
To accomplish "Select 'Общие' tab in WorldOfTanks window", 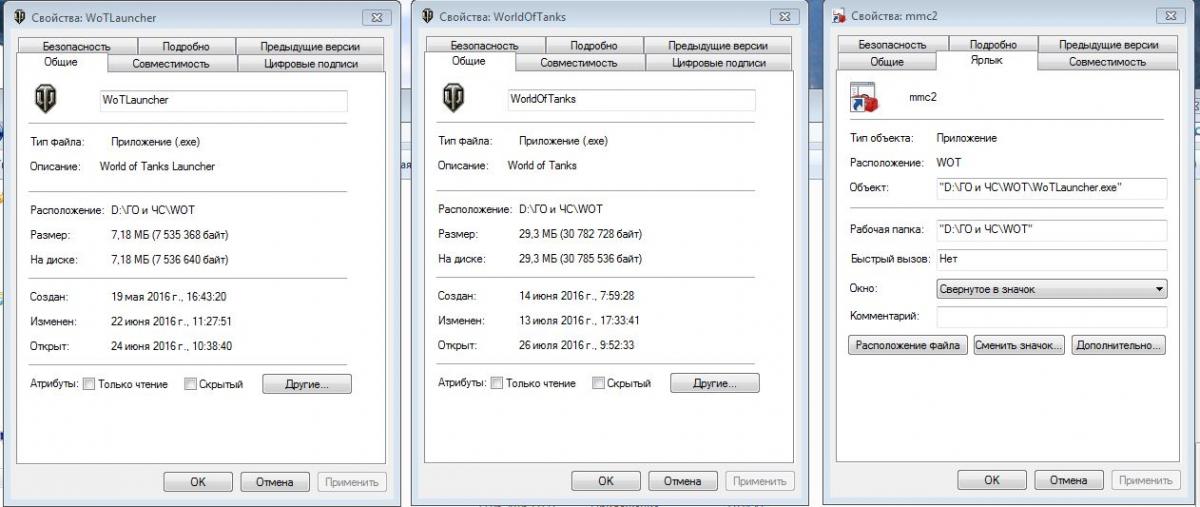I will point(469,61).
